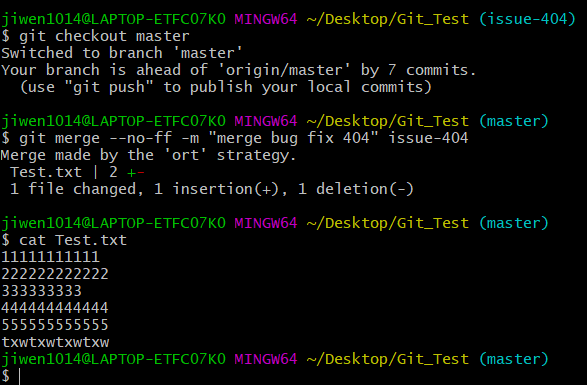Click the 555555555555 output line

(x=55, y=325)
